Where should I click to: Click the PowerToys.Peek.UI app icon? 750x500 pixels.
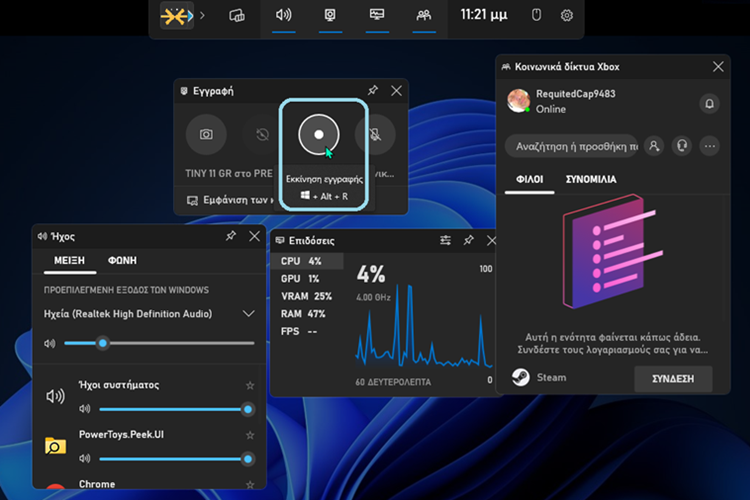55,446
